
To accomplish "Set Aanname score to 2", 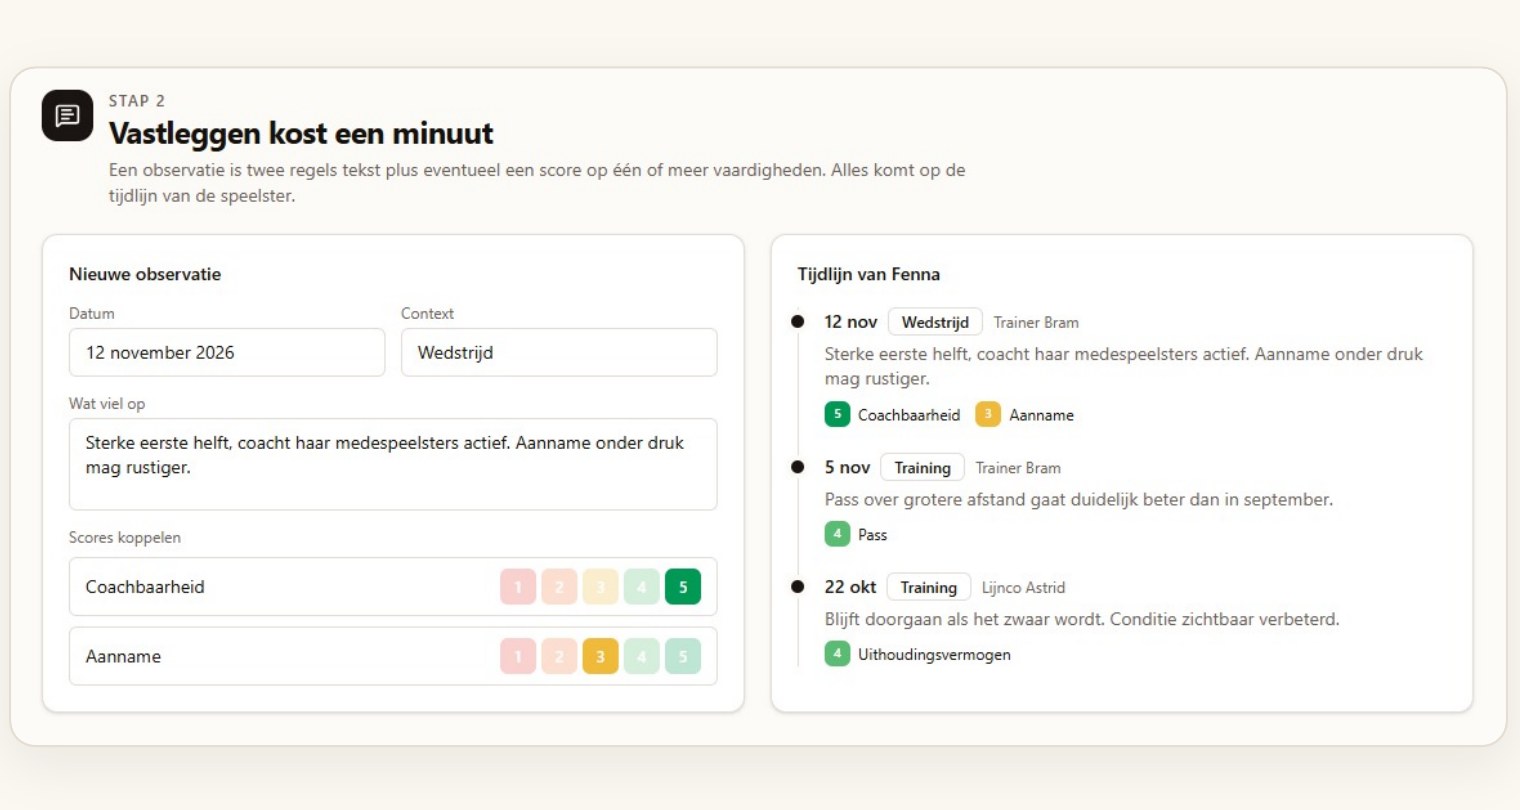I will [559, 656].
